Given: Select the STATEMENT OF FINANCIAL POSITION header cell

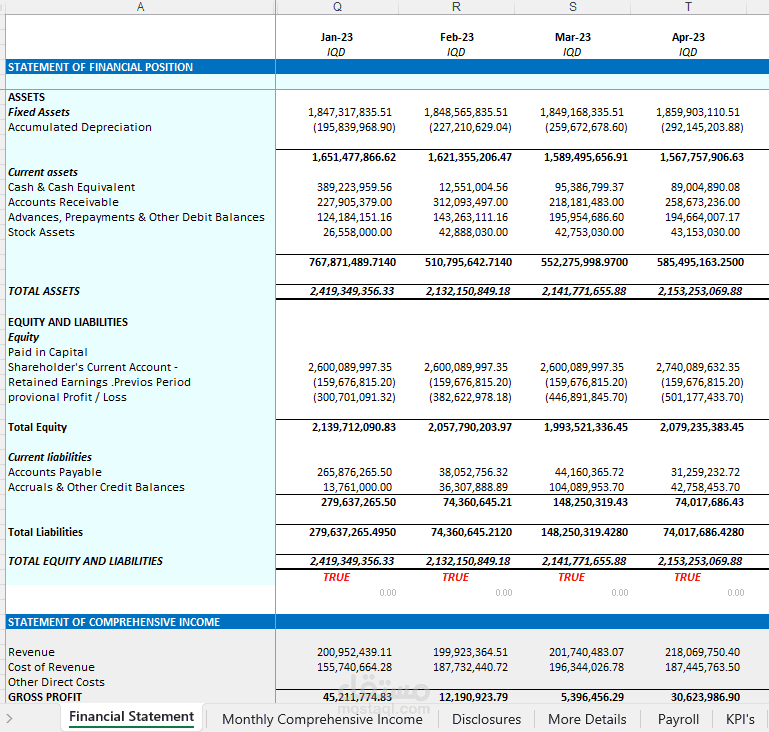Looking at the screenshot, I should pos(140,67).
